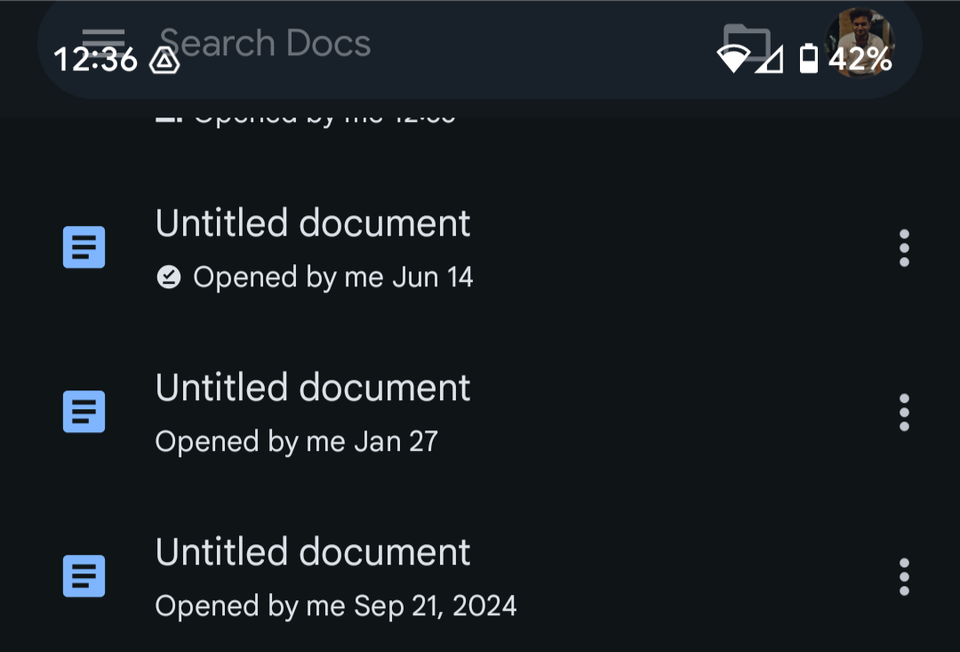The height and width of the screenshot is (652, 960).
Task: Open Untitled document opened Sep 21, 2024
Action: point(312,553)
